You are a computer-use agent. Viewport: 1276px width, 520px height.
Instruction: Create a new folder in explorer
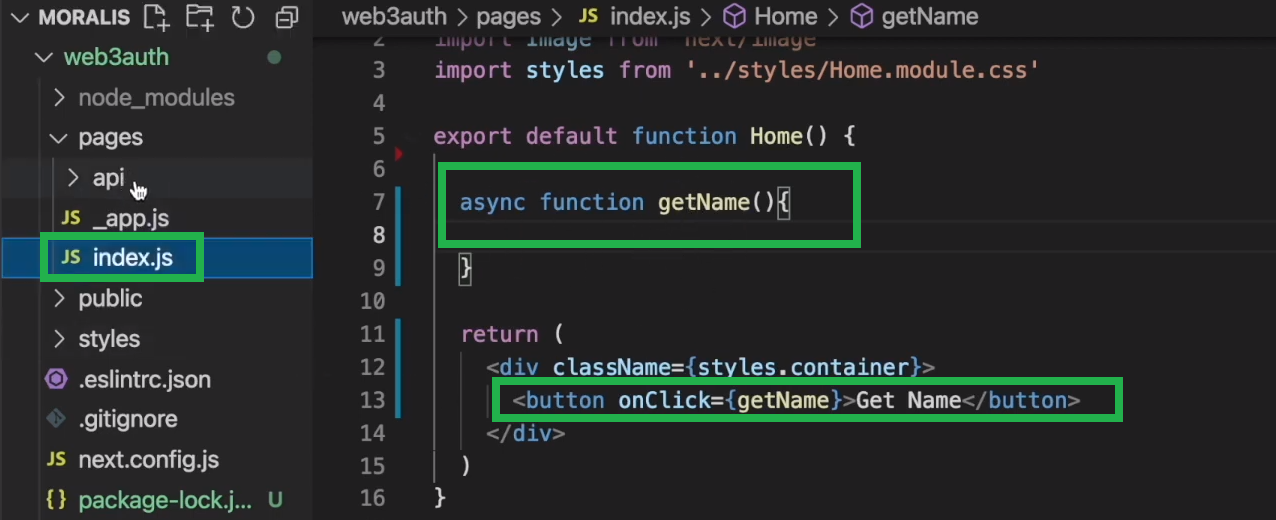pos(200,17)
